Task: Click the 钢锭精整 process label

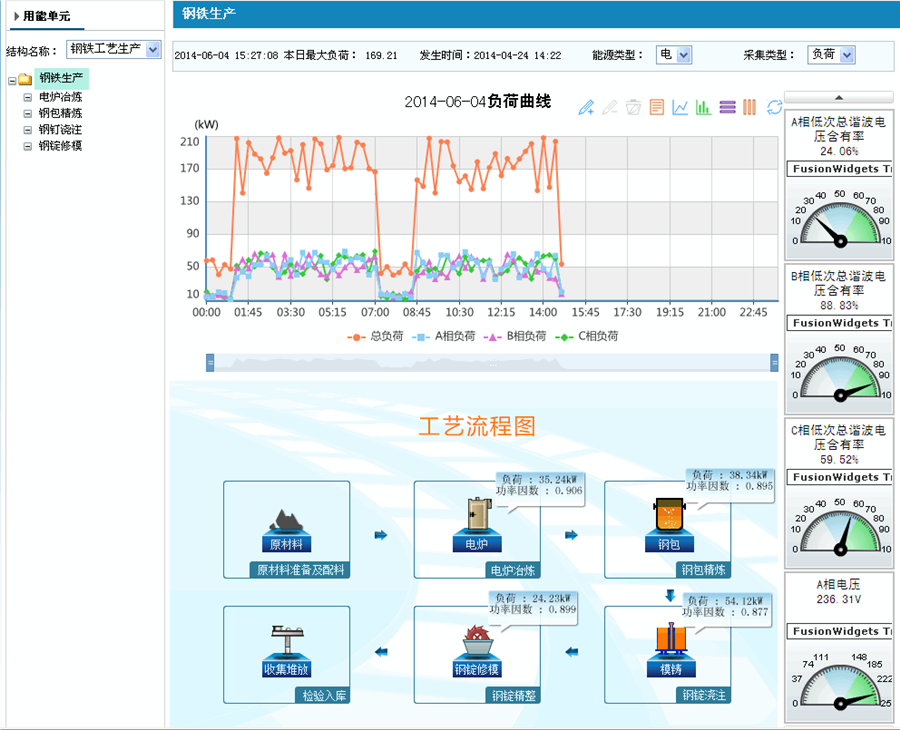Action: (x=513, y=696)
